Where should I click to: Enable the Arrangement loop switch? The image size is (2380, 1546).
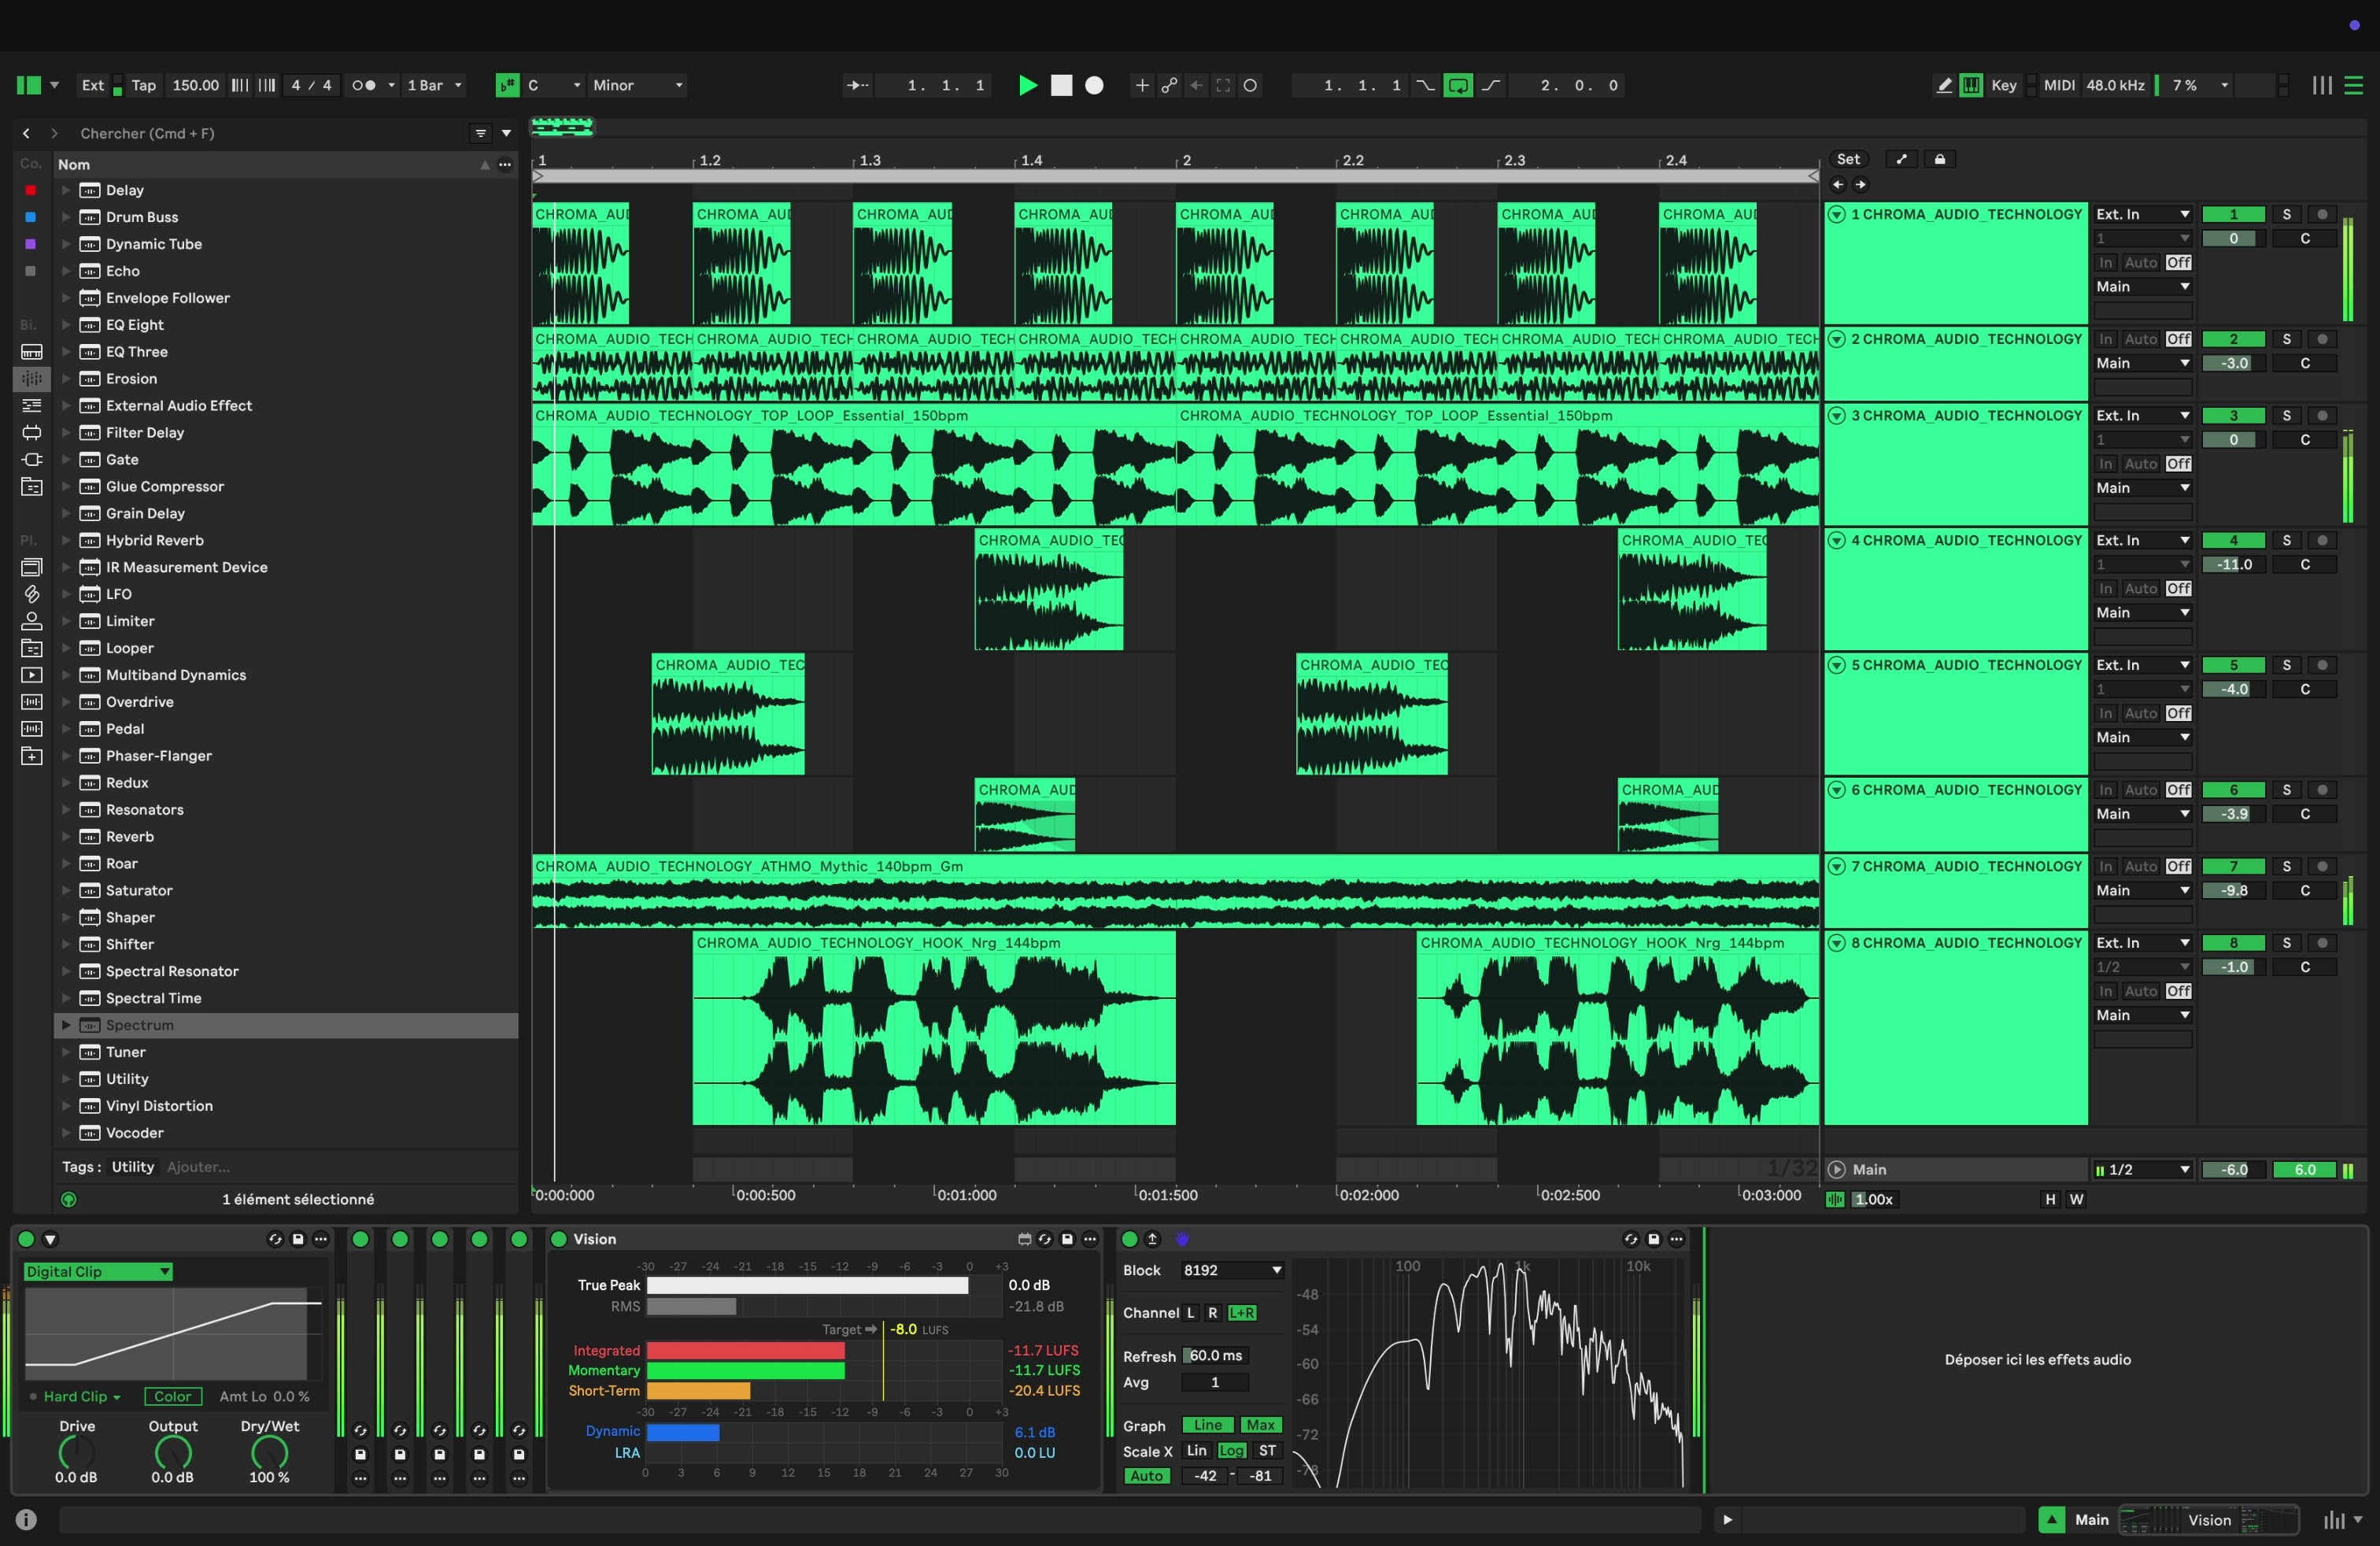(x=1458, y=86)
